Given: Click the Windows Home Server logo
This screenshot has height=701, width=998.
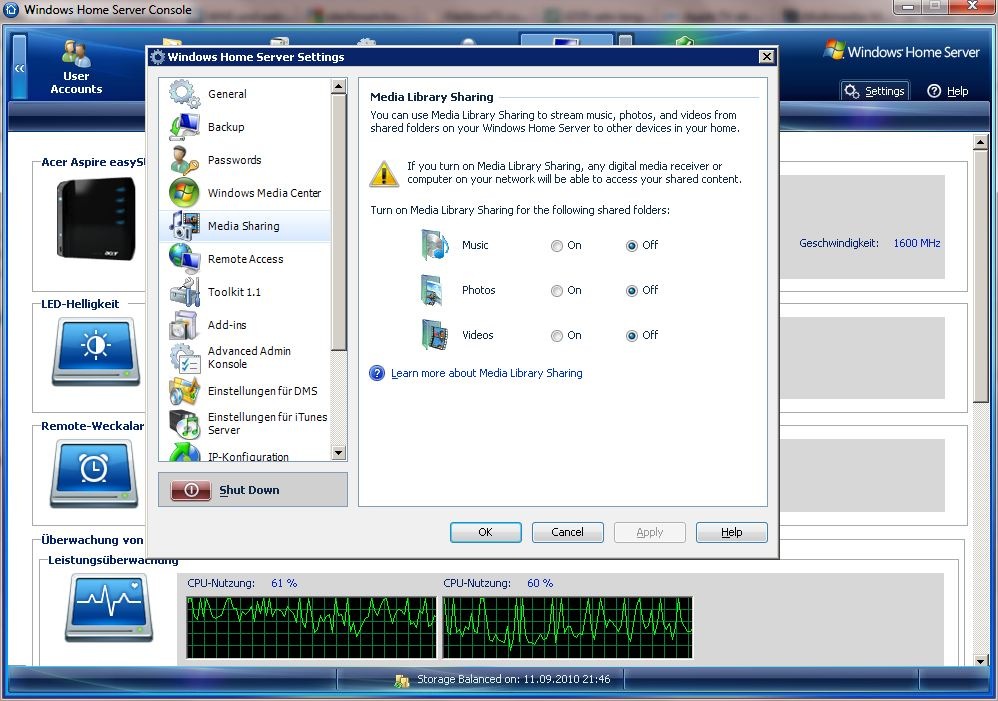Looking at the screenshot, I should (901, 51).
